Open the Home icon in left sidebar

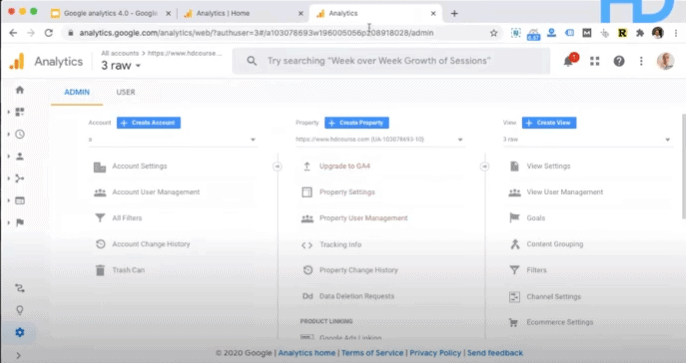20,90
